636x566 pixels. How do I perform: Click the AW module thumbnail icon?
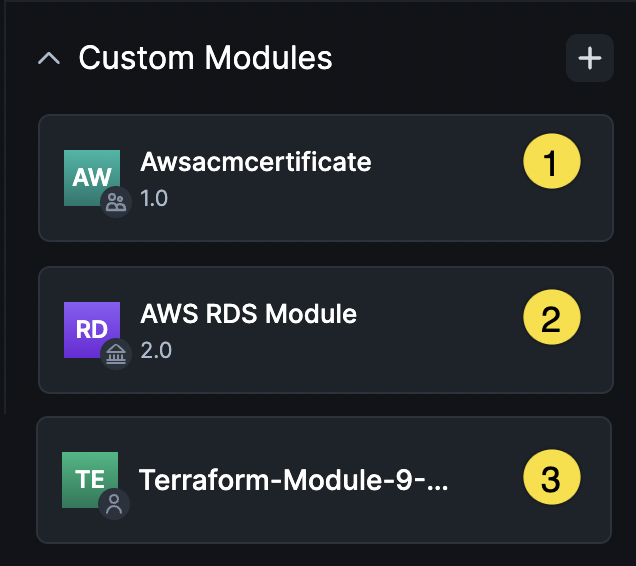[x=92, y=178]
